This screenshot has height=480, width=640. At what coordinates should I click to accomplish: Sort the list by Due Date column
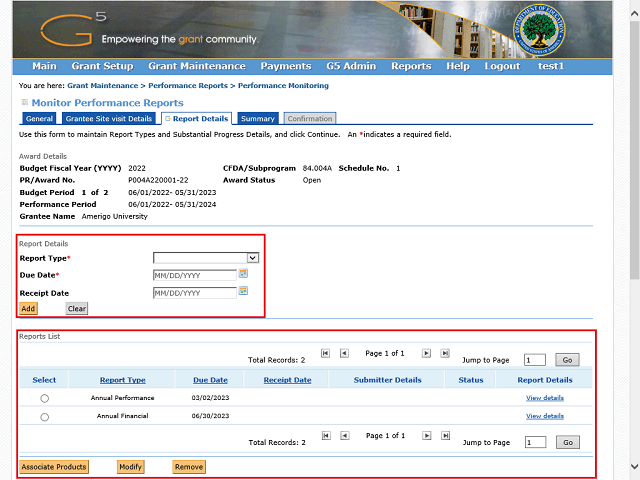[210, 380]
